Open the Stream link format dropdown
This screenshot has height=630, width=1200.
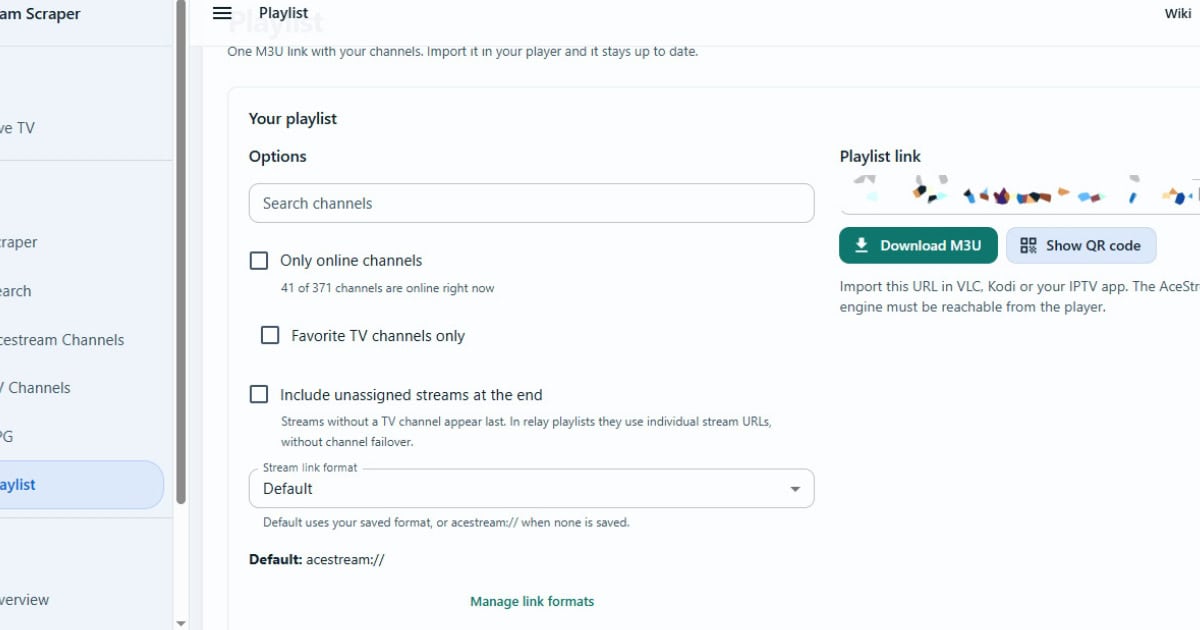(x=531, y=488)
